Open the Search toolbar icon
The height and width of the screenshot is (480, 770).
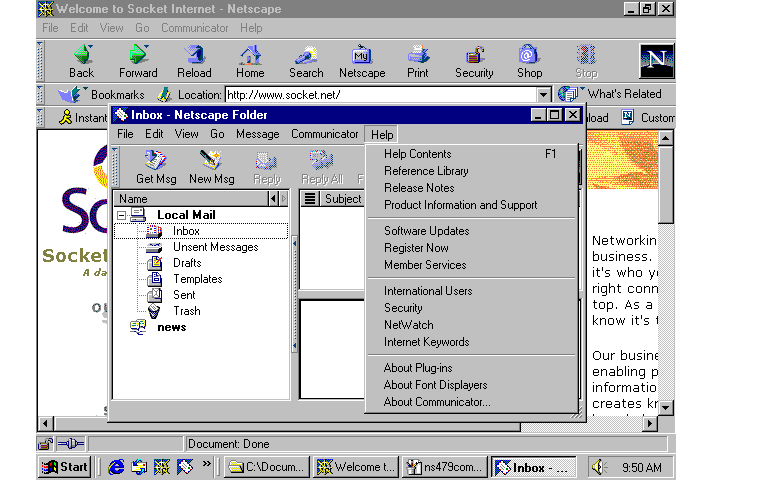[x=306, y=55]
